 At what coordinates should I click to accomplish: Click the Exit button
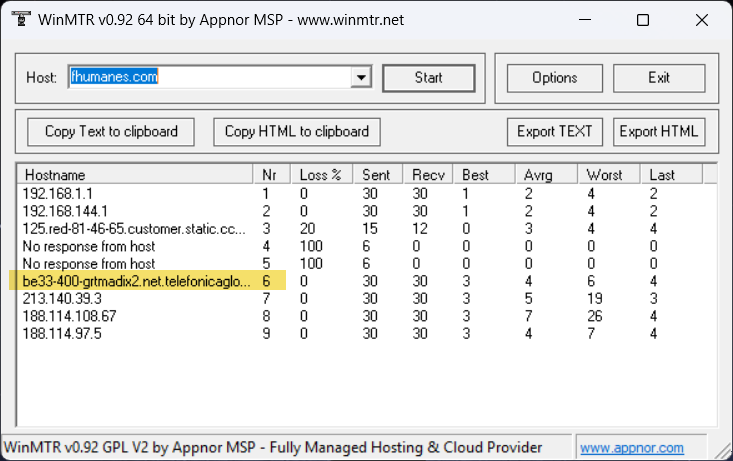[658, 78]
